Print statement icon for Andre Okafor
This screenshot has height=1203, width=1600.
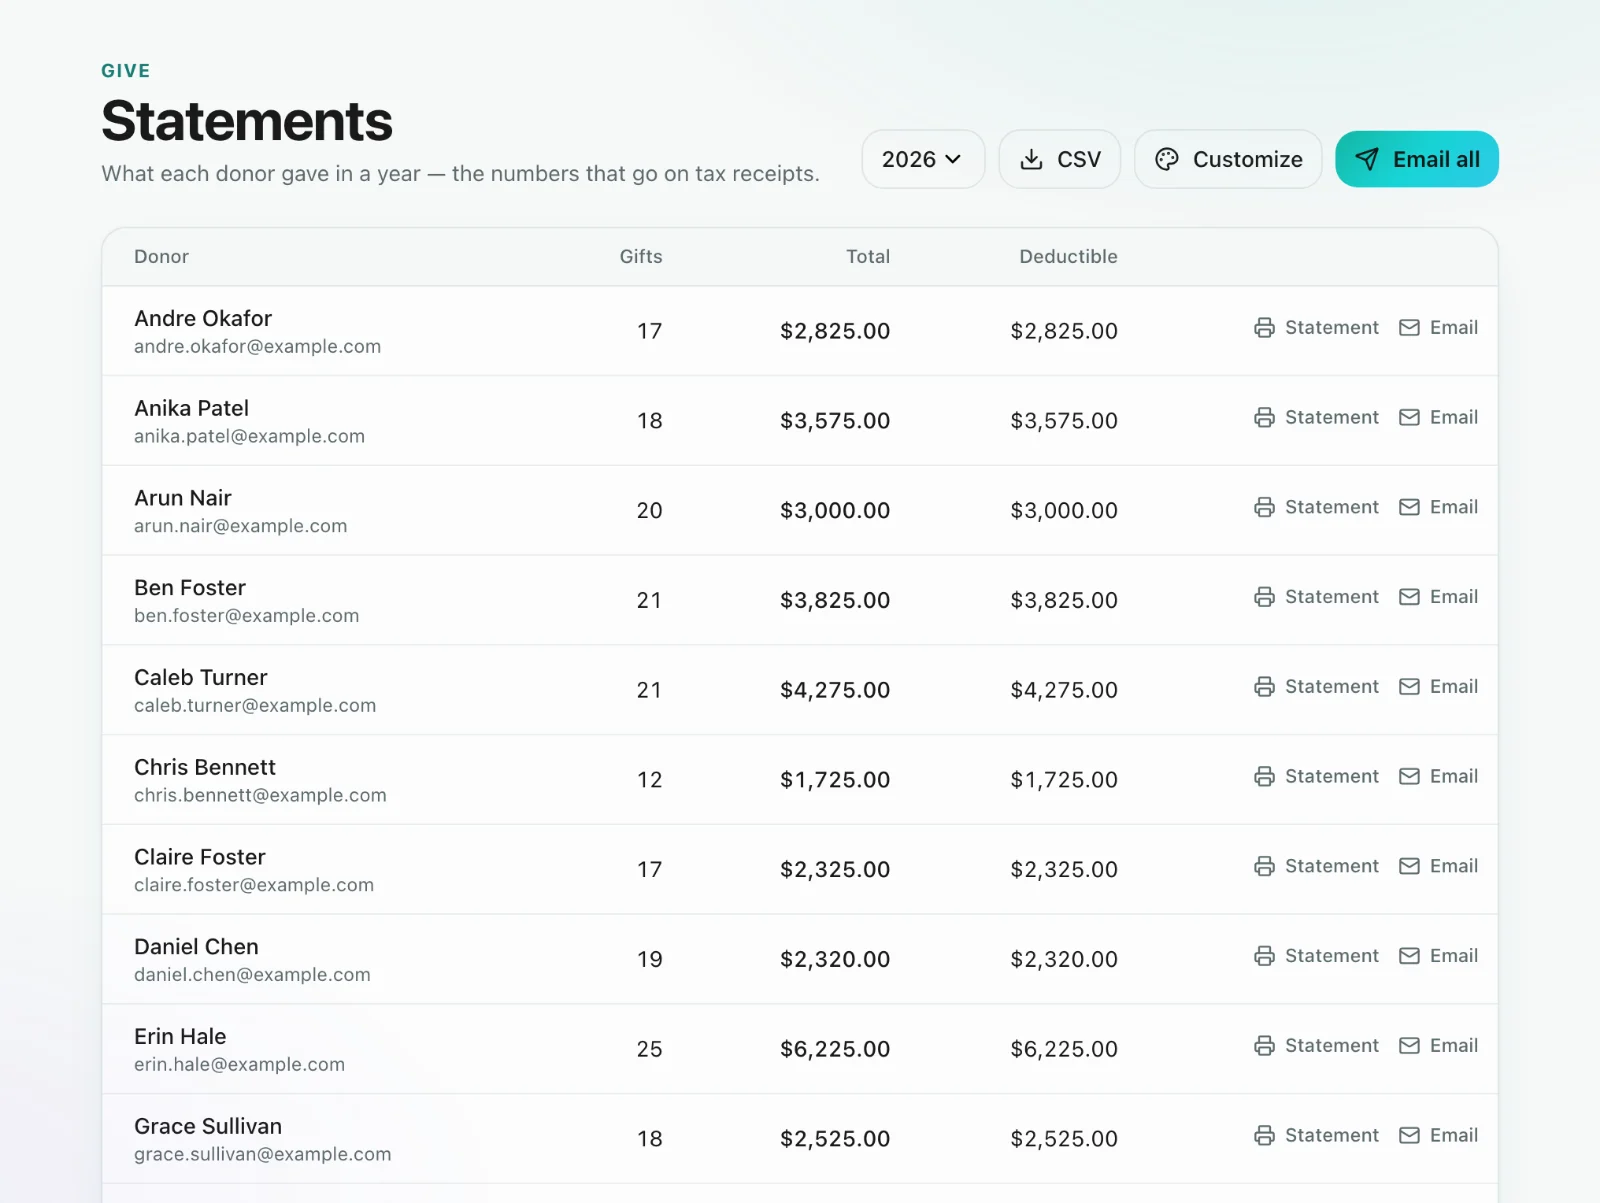click(1264, 328)
